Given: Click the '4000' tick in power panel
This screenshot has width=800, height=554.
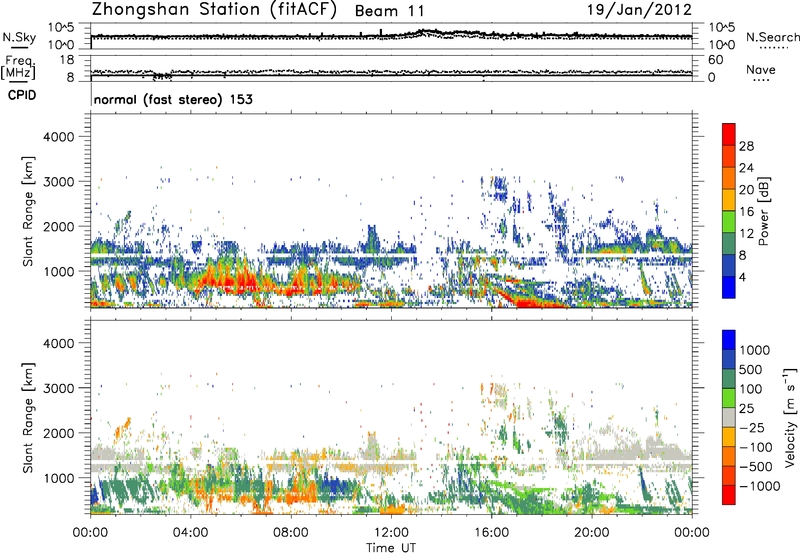Looking at the screenshot, I should pos(58,137).
